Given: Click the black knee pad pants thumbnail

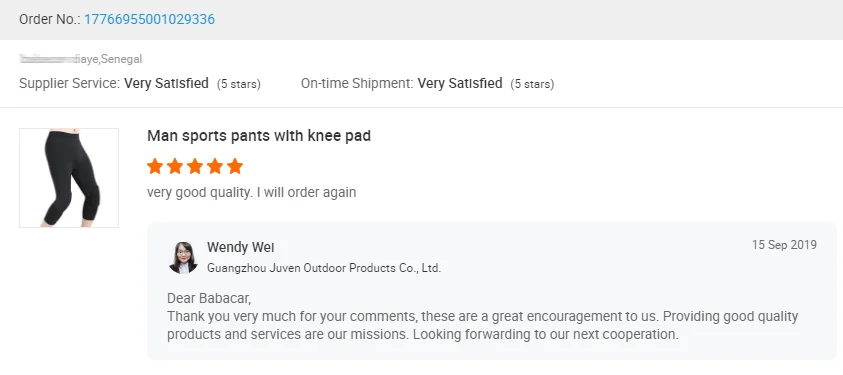Looking at the screenshot, I should 69,178.
